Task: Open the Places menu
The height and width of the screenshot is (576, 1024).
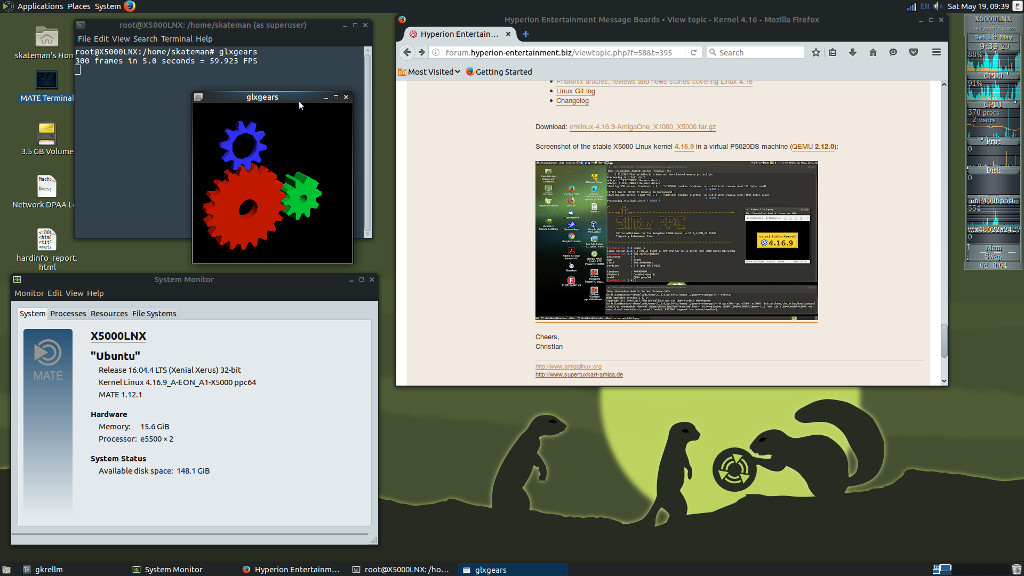Action: tap(79, 6)
